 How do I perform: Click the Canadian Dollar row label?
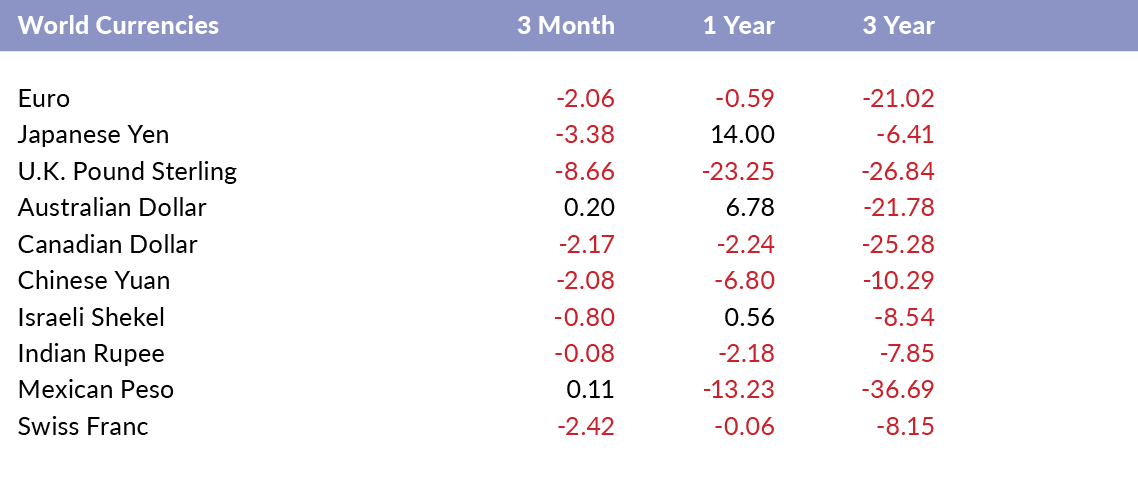(107, 244)
